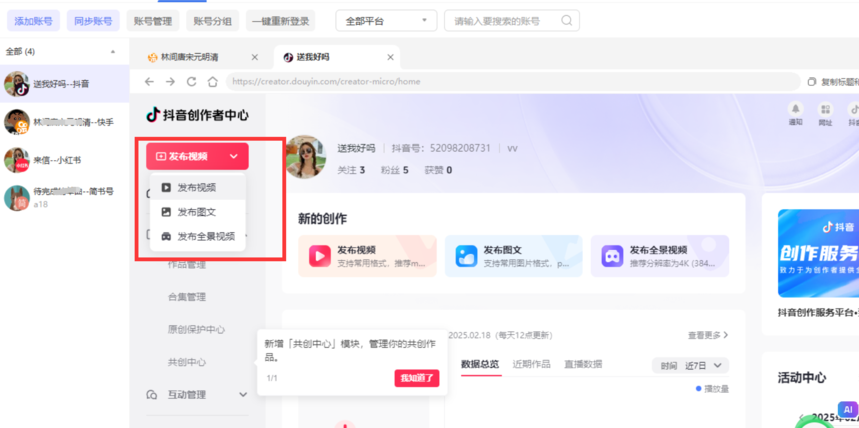
Task: Click the 送我好吗 profile avatar
Action: tap(306, 157)
